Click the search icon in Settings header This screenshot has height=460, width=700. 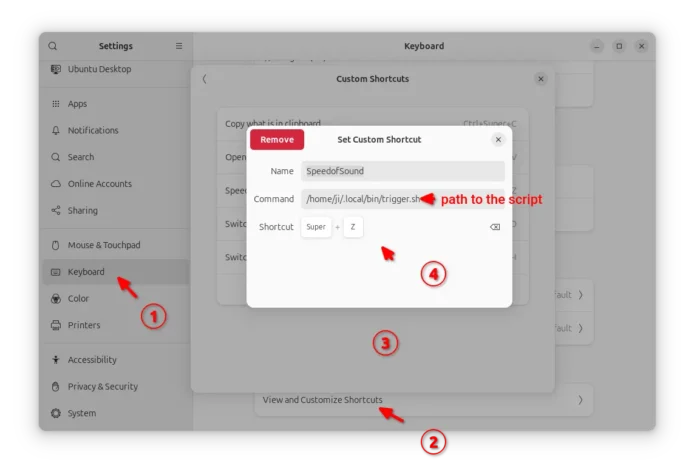point(53,46)
